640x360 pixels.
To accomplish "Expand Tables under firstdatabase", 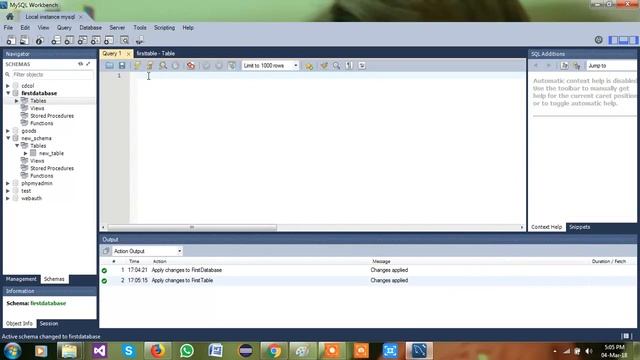I will coord(17,101).
